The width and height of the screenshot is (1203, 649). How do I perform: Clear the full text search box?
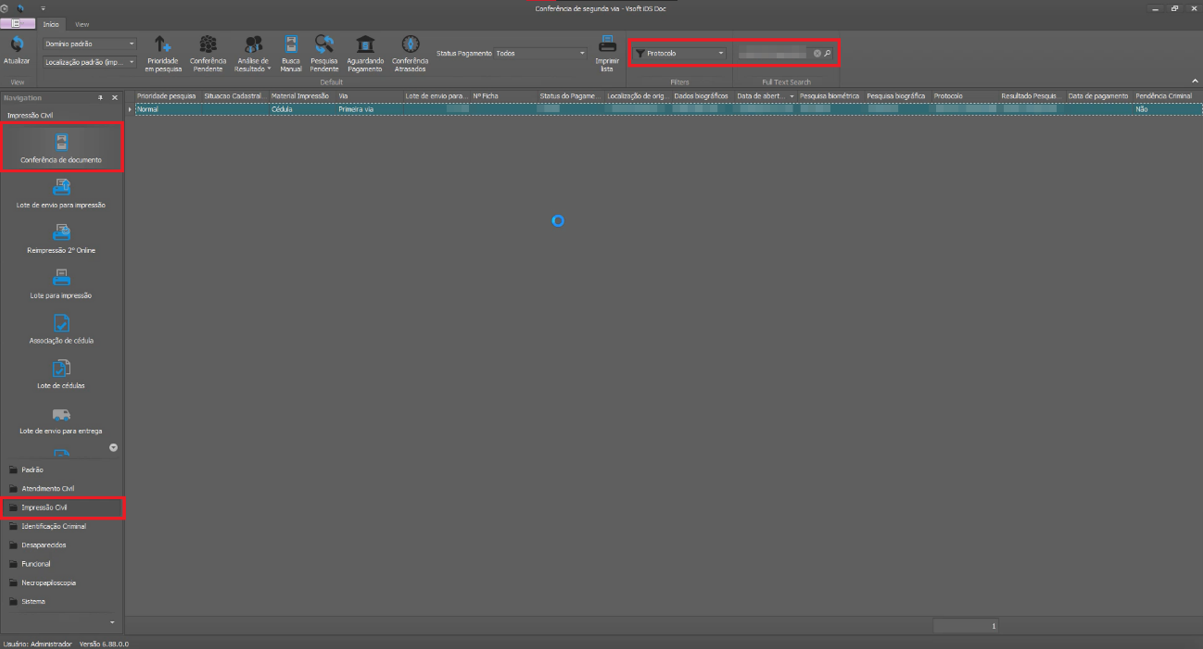(x=817, y=53)
